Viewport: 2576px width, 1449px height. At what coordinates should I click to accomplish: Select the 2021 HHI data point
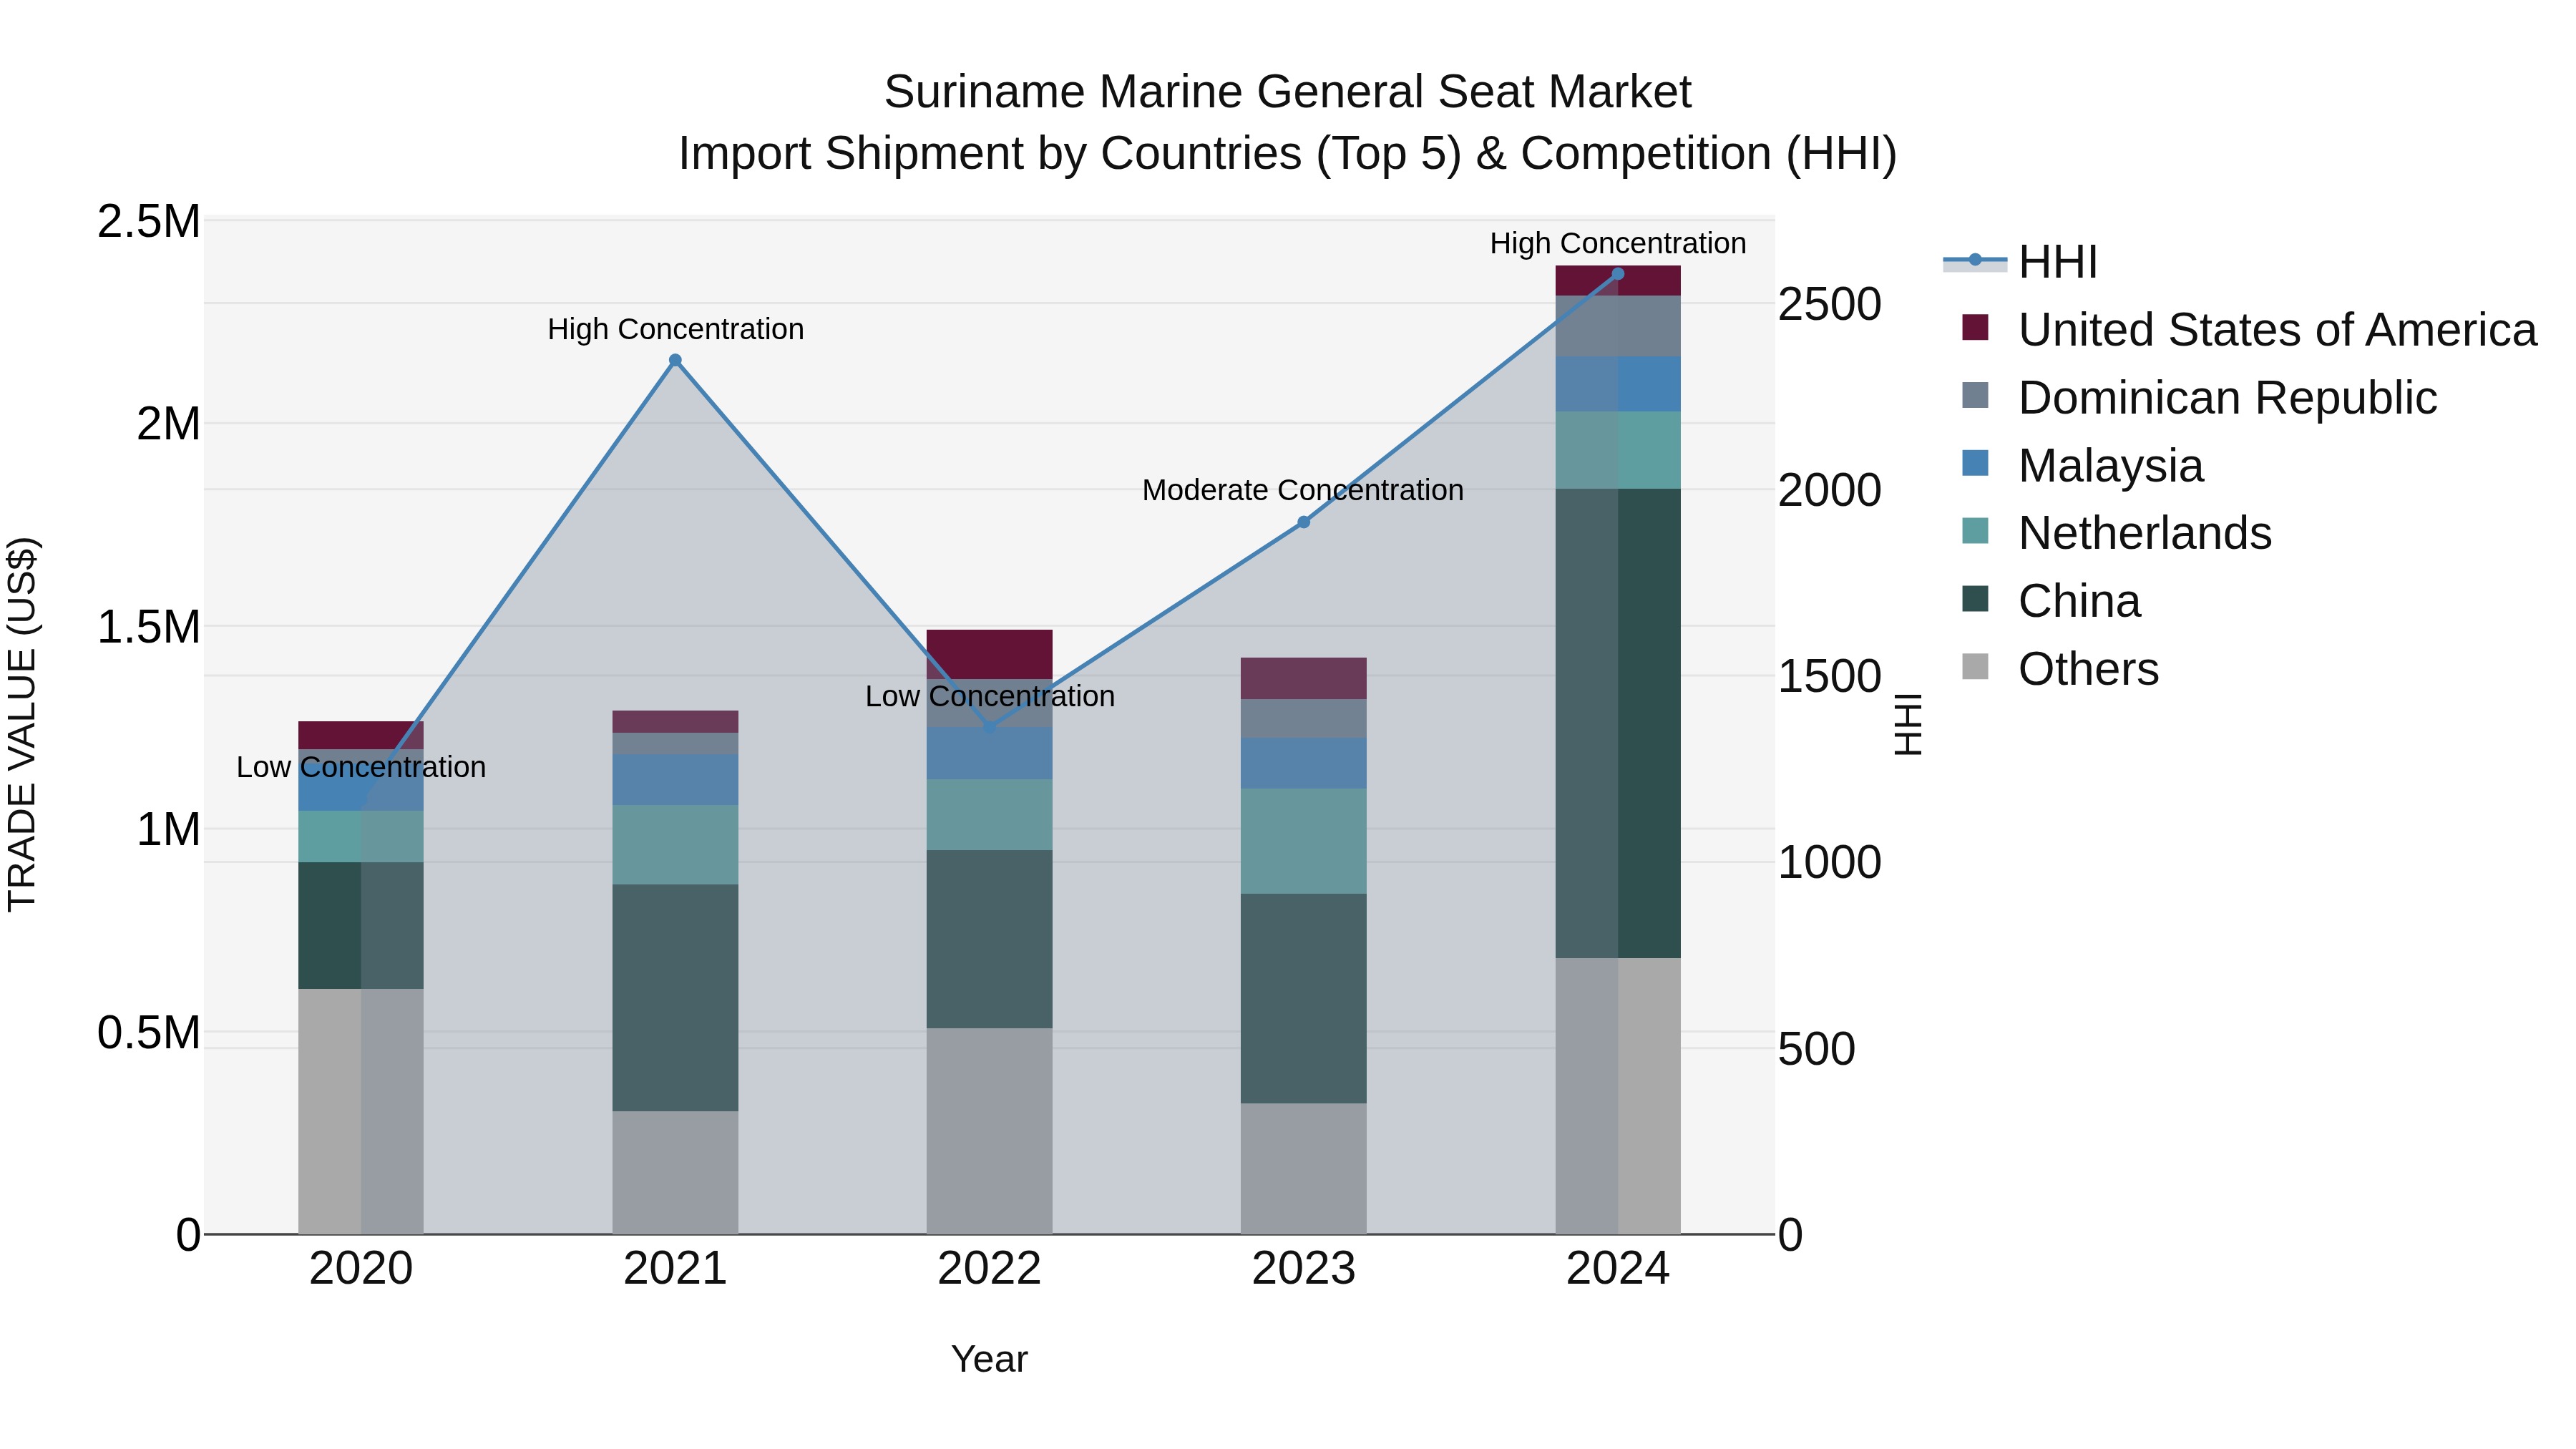675,360
